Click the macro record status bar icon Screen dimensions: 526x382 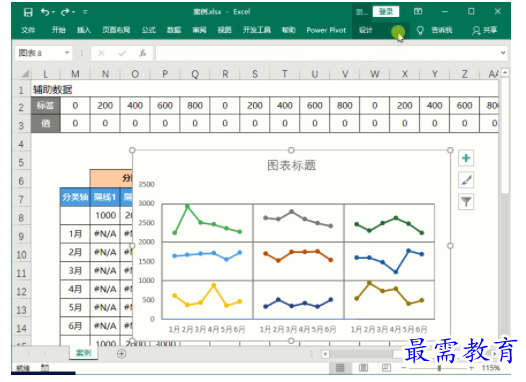pyautogui.click(x=45, y=368)
